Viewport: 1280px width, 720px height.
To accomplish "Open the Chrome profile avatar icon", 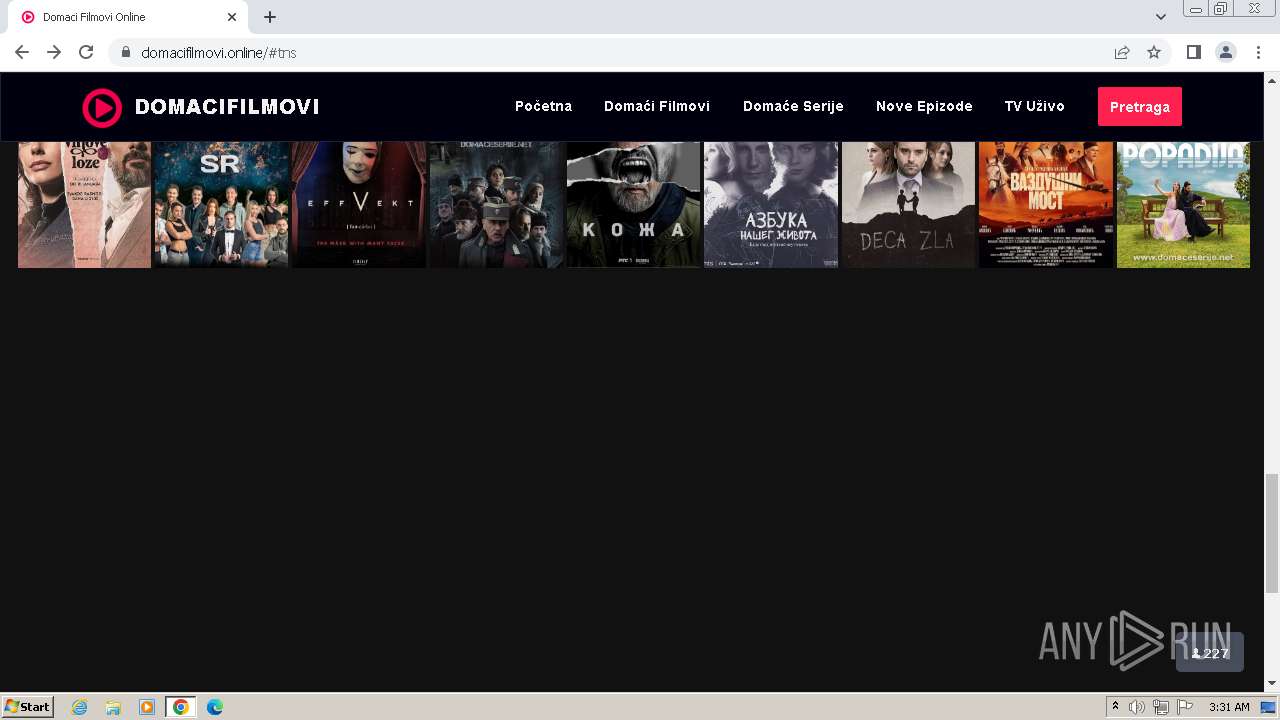I will click(x=1226, y=52).
